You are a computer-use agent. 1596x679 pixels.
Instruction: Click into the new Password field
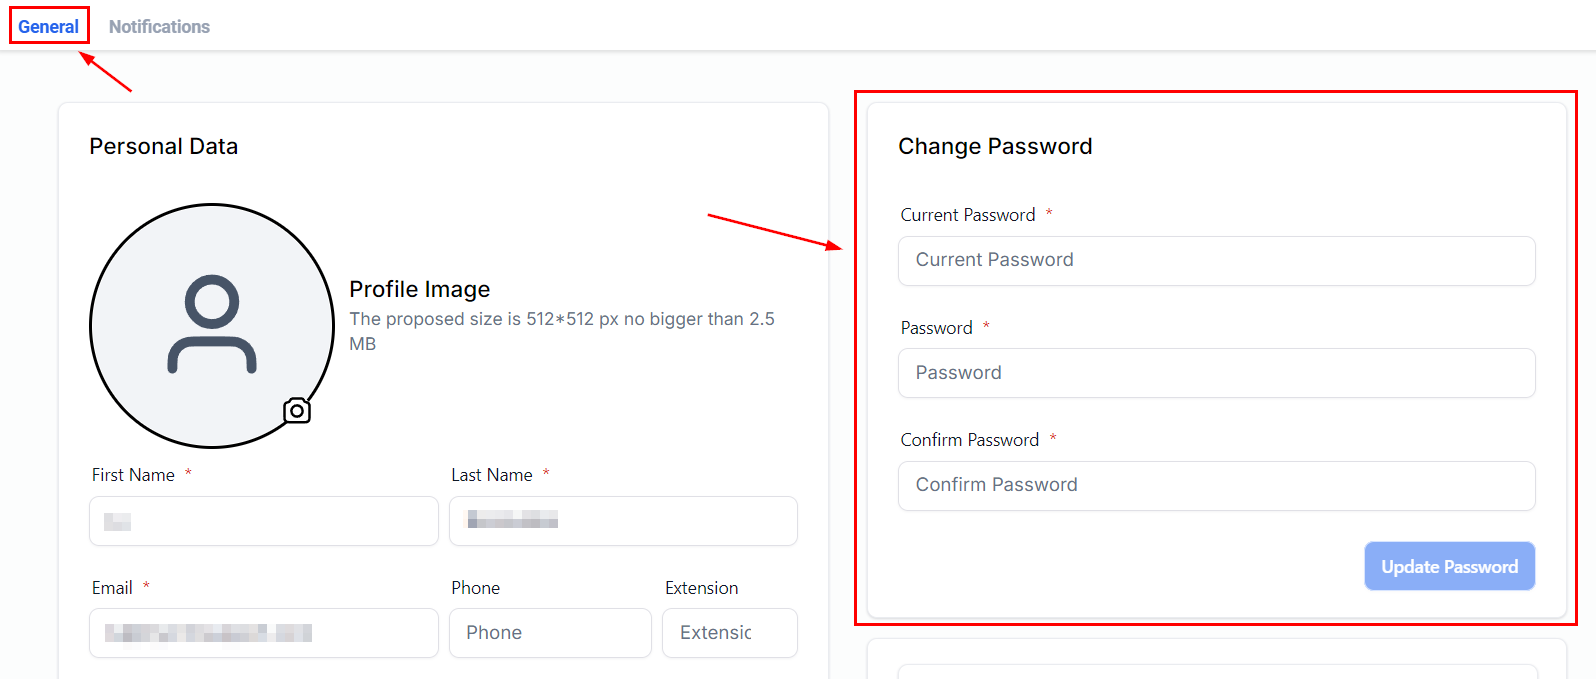1216,373
